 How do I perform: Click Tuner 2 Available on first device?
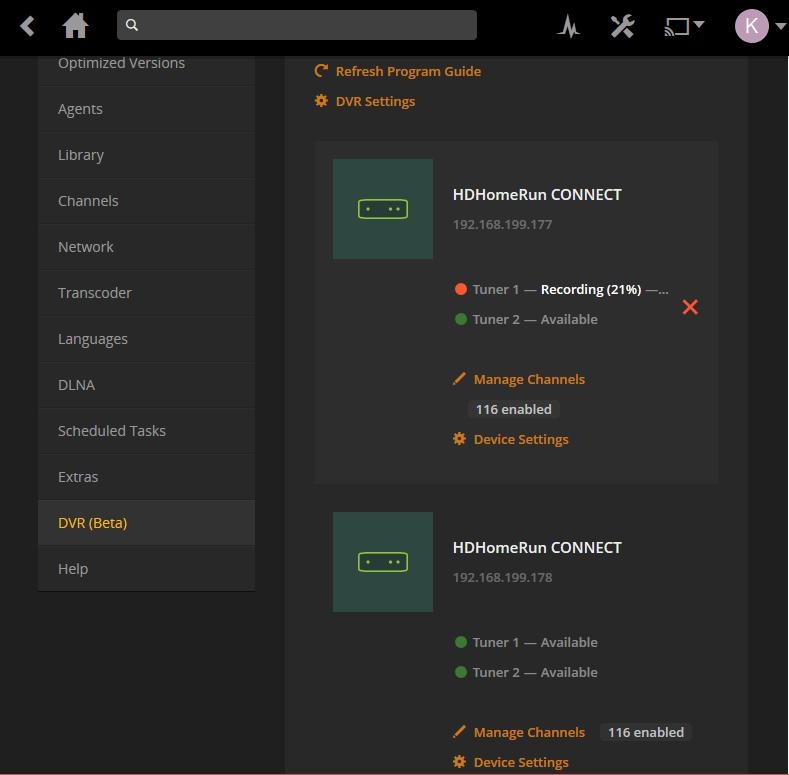tap(535, 320)
